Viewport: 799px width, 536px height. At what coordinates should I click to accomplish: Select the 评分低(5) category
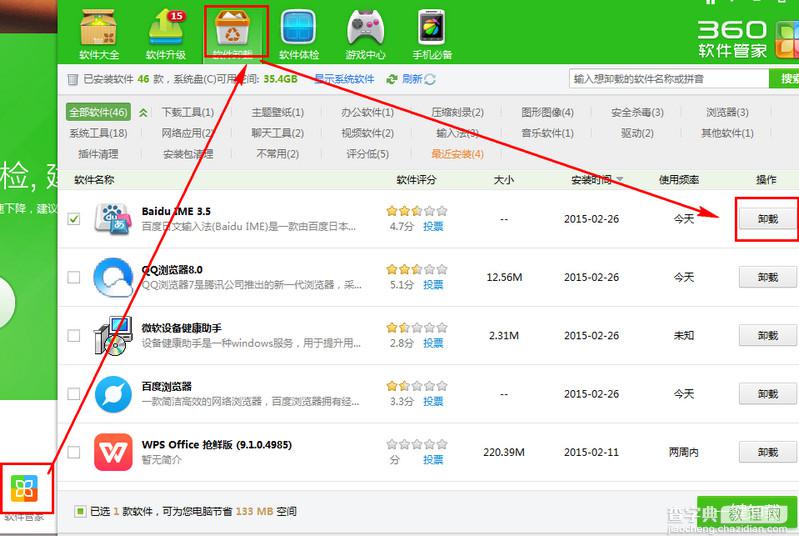367,154
